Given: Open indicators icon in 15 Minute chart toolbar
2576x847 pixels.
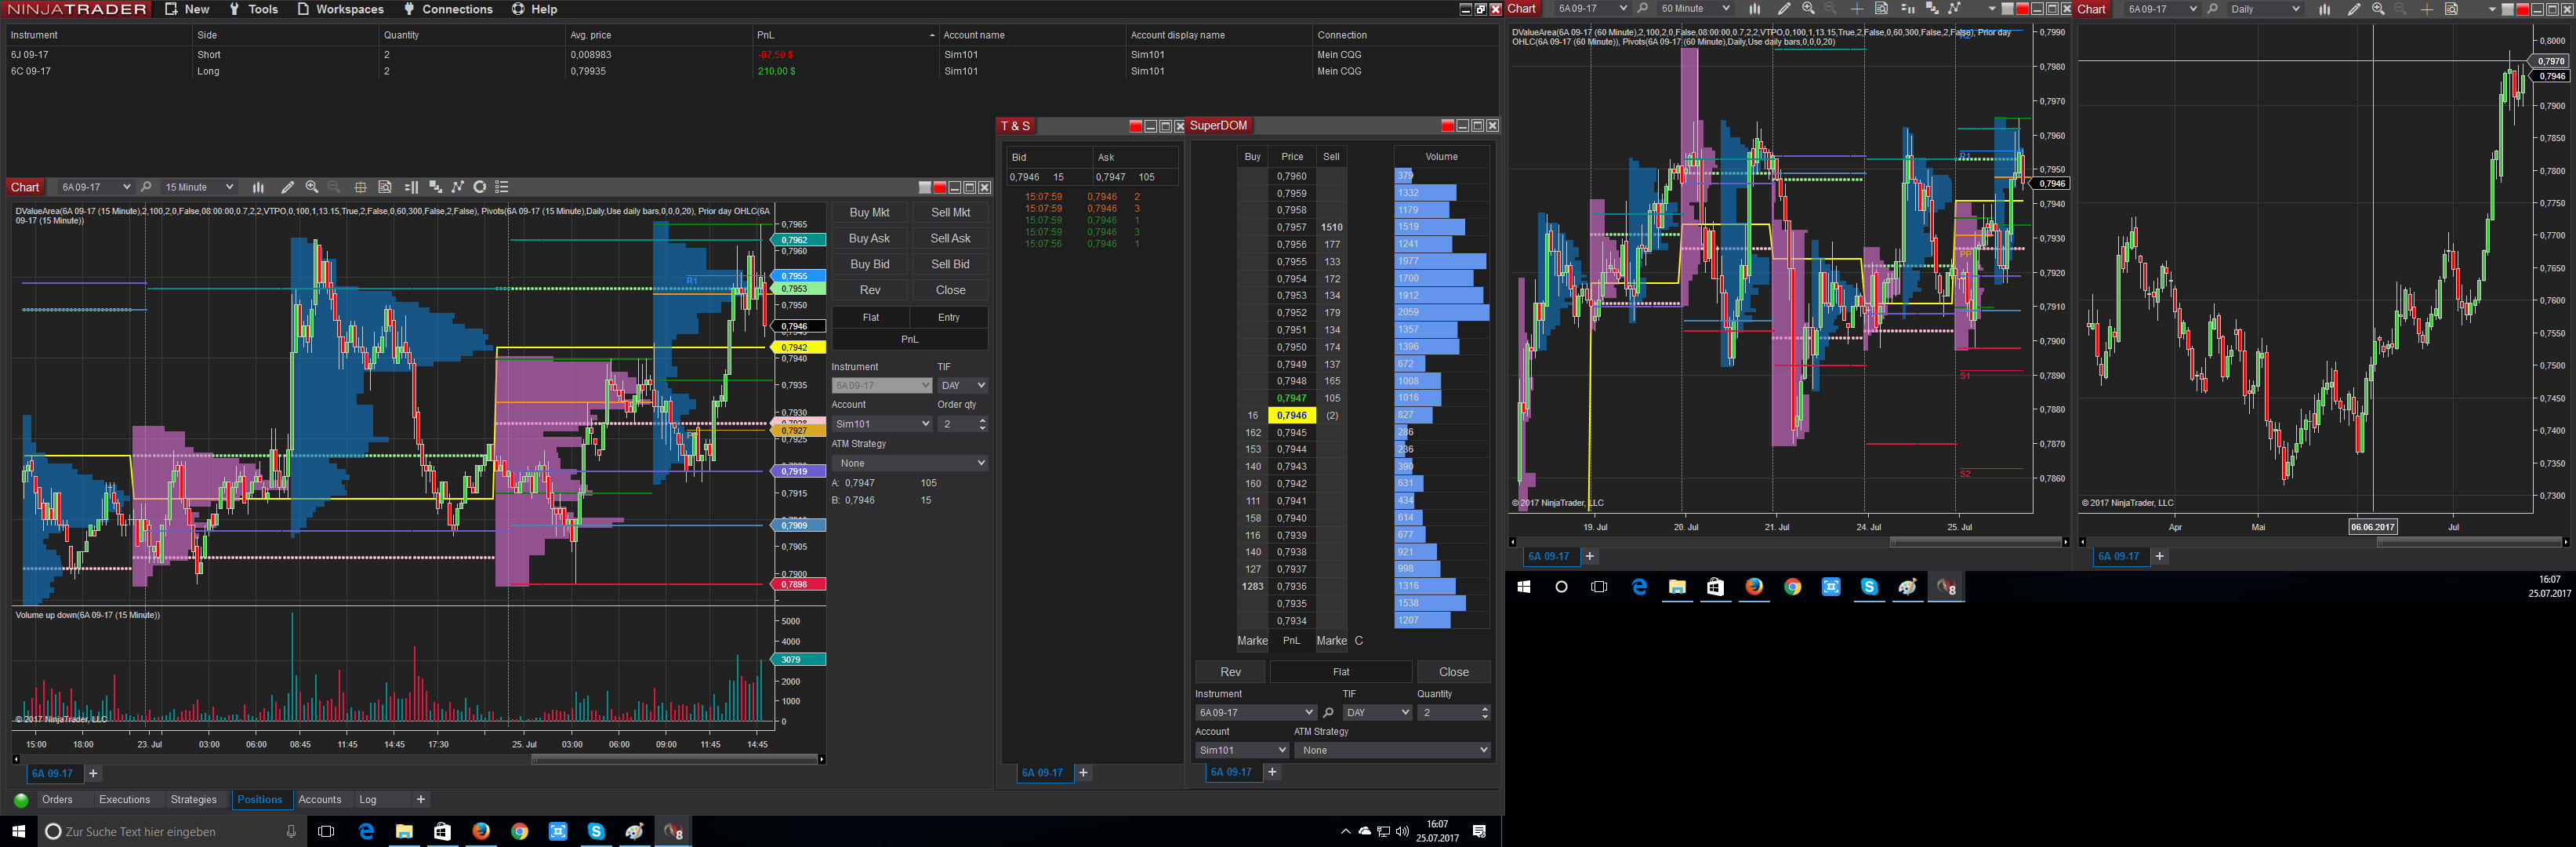Looking at the screenshot, I should tap(435, 187).
